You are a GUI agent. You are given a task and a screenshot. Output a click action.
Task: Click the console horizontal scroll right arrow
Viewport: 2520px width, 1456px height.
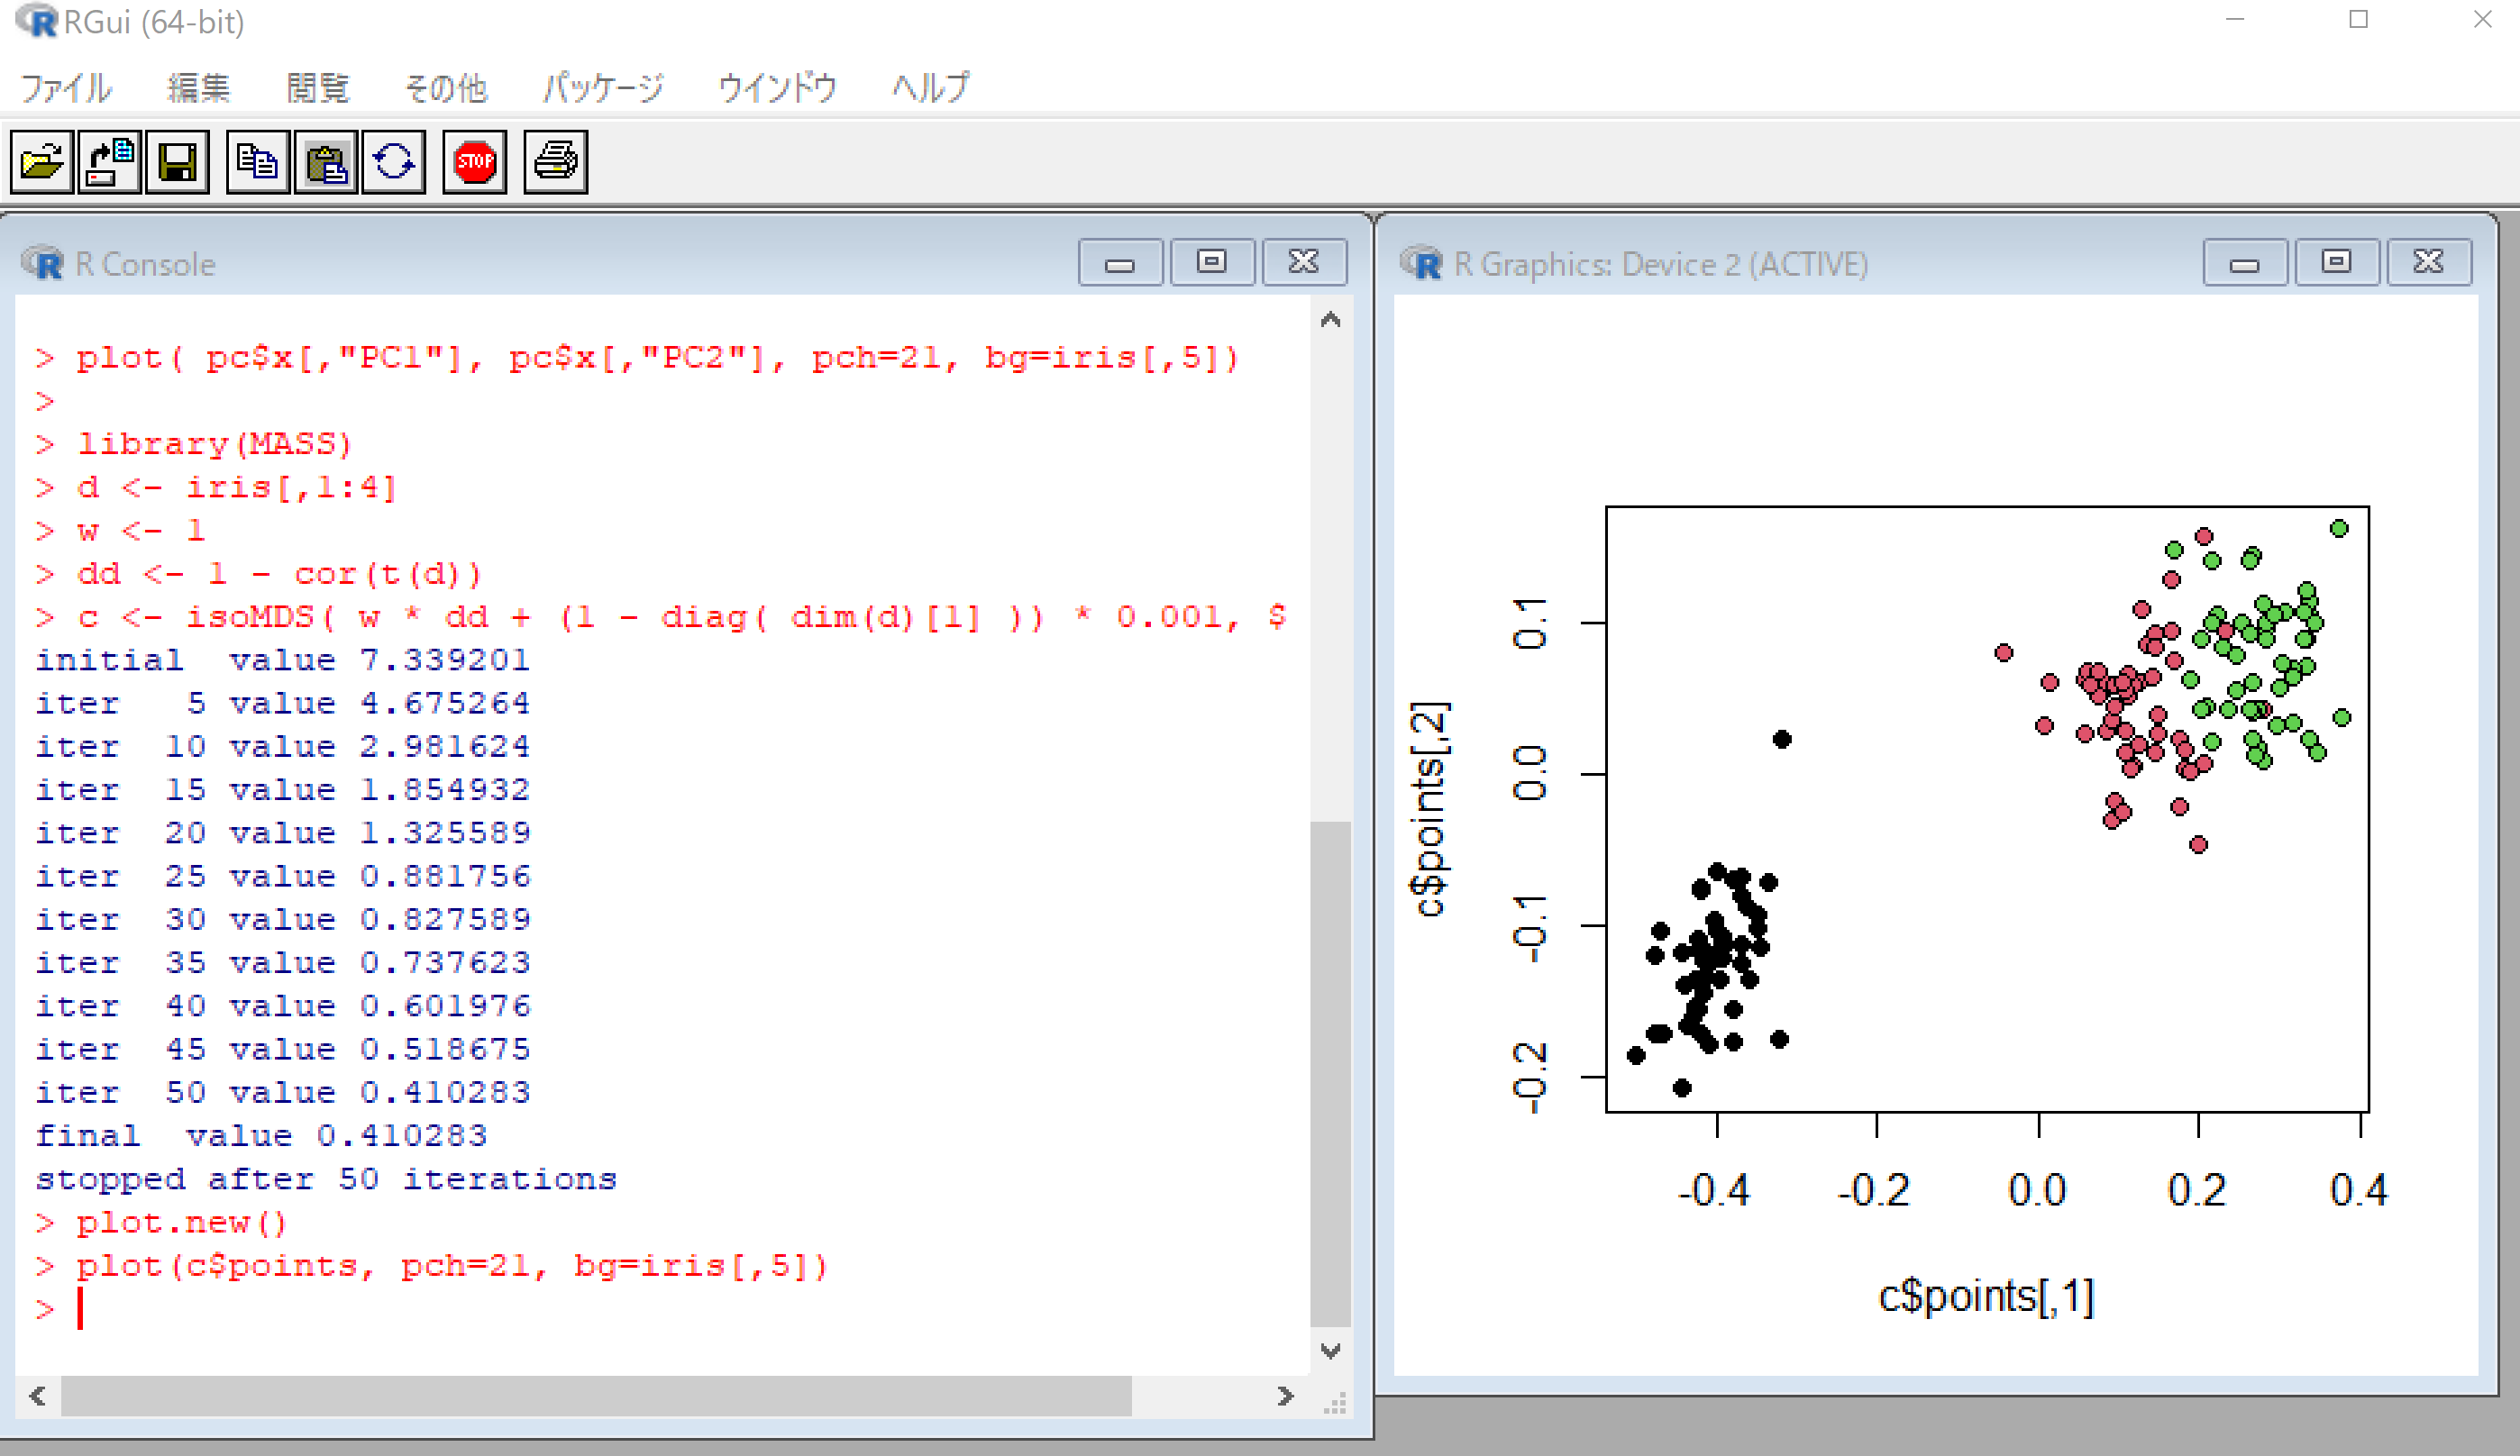pos(1286,1396)
